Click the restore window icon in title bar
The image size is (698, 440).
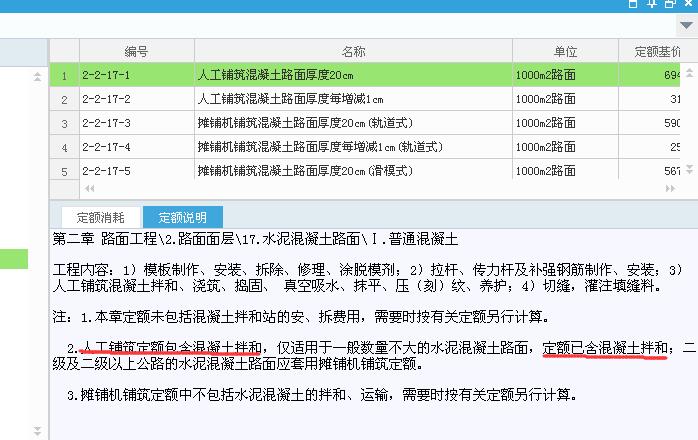coord(670,4)
